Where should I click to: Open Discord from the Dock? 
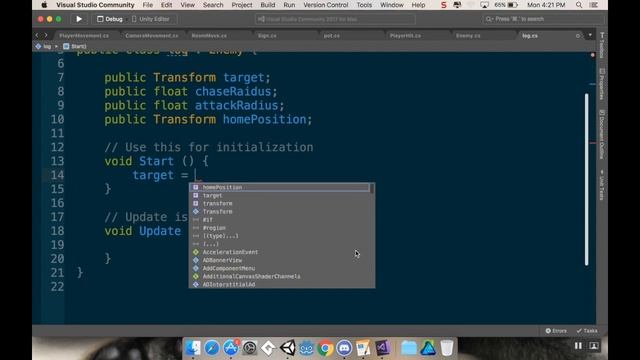[344, 348]
